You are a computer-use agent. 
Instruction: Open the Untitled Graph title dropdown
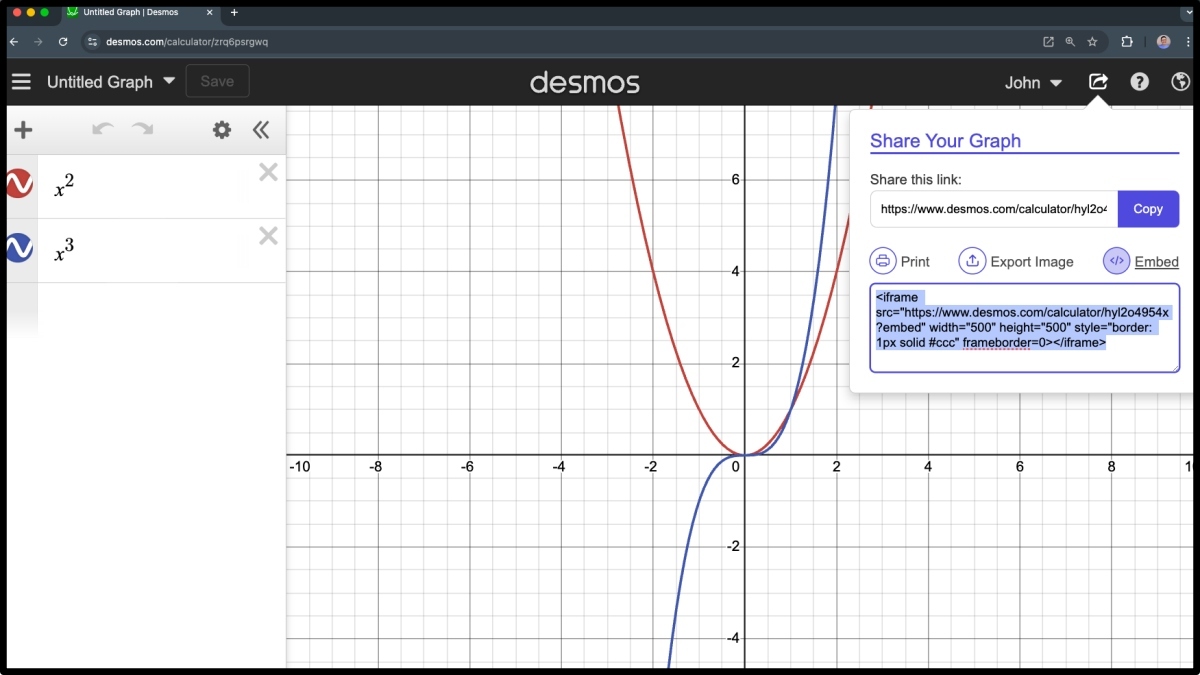pos(166,82)
